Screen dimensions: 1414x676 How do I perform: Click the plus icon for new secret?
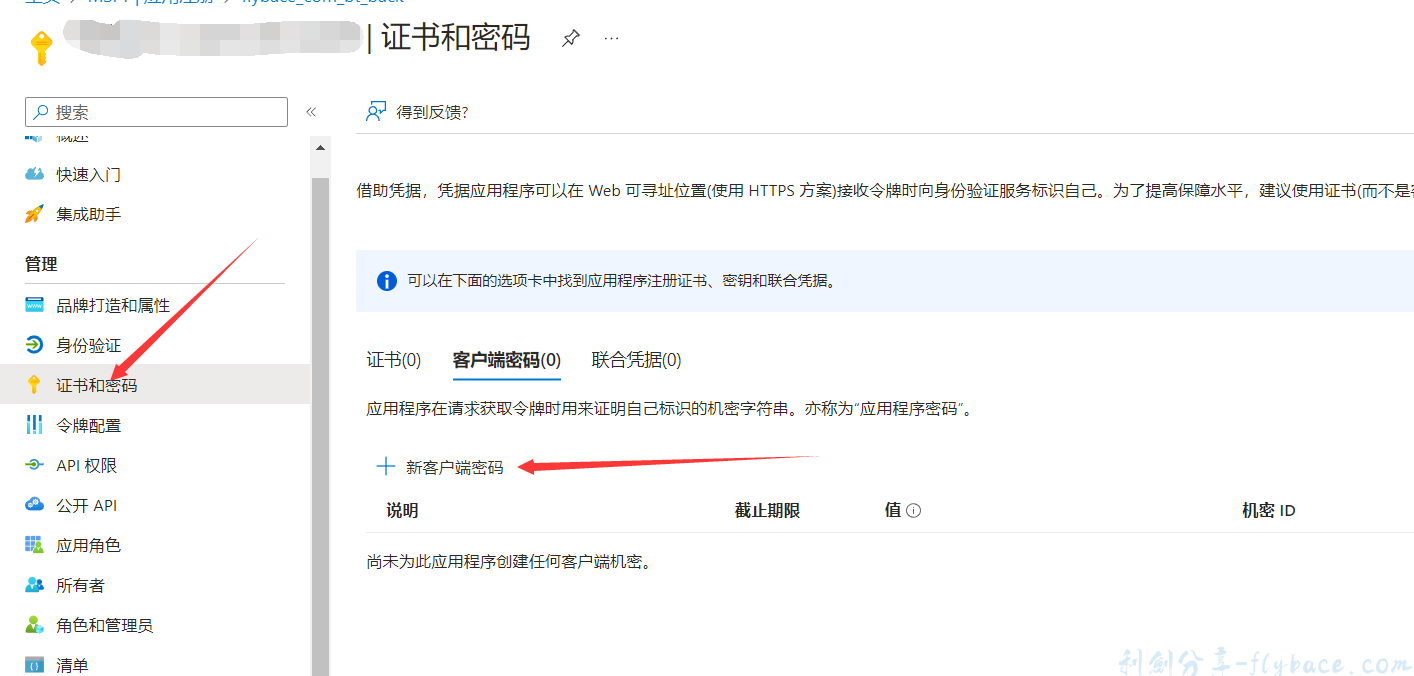[385, 466]
